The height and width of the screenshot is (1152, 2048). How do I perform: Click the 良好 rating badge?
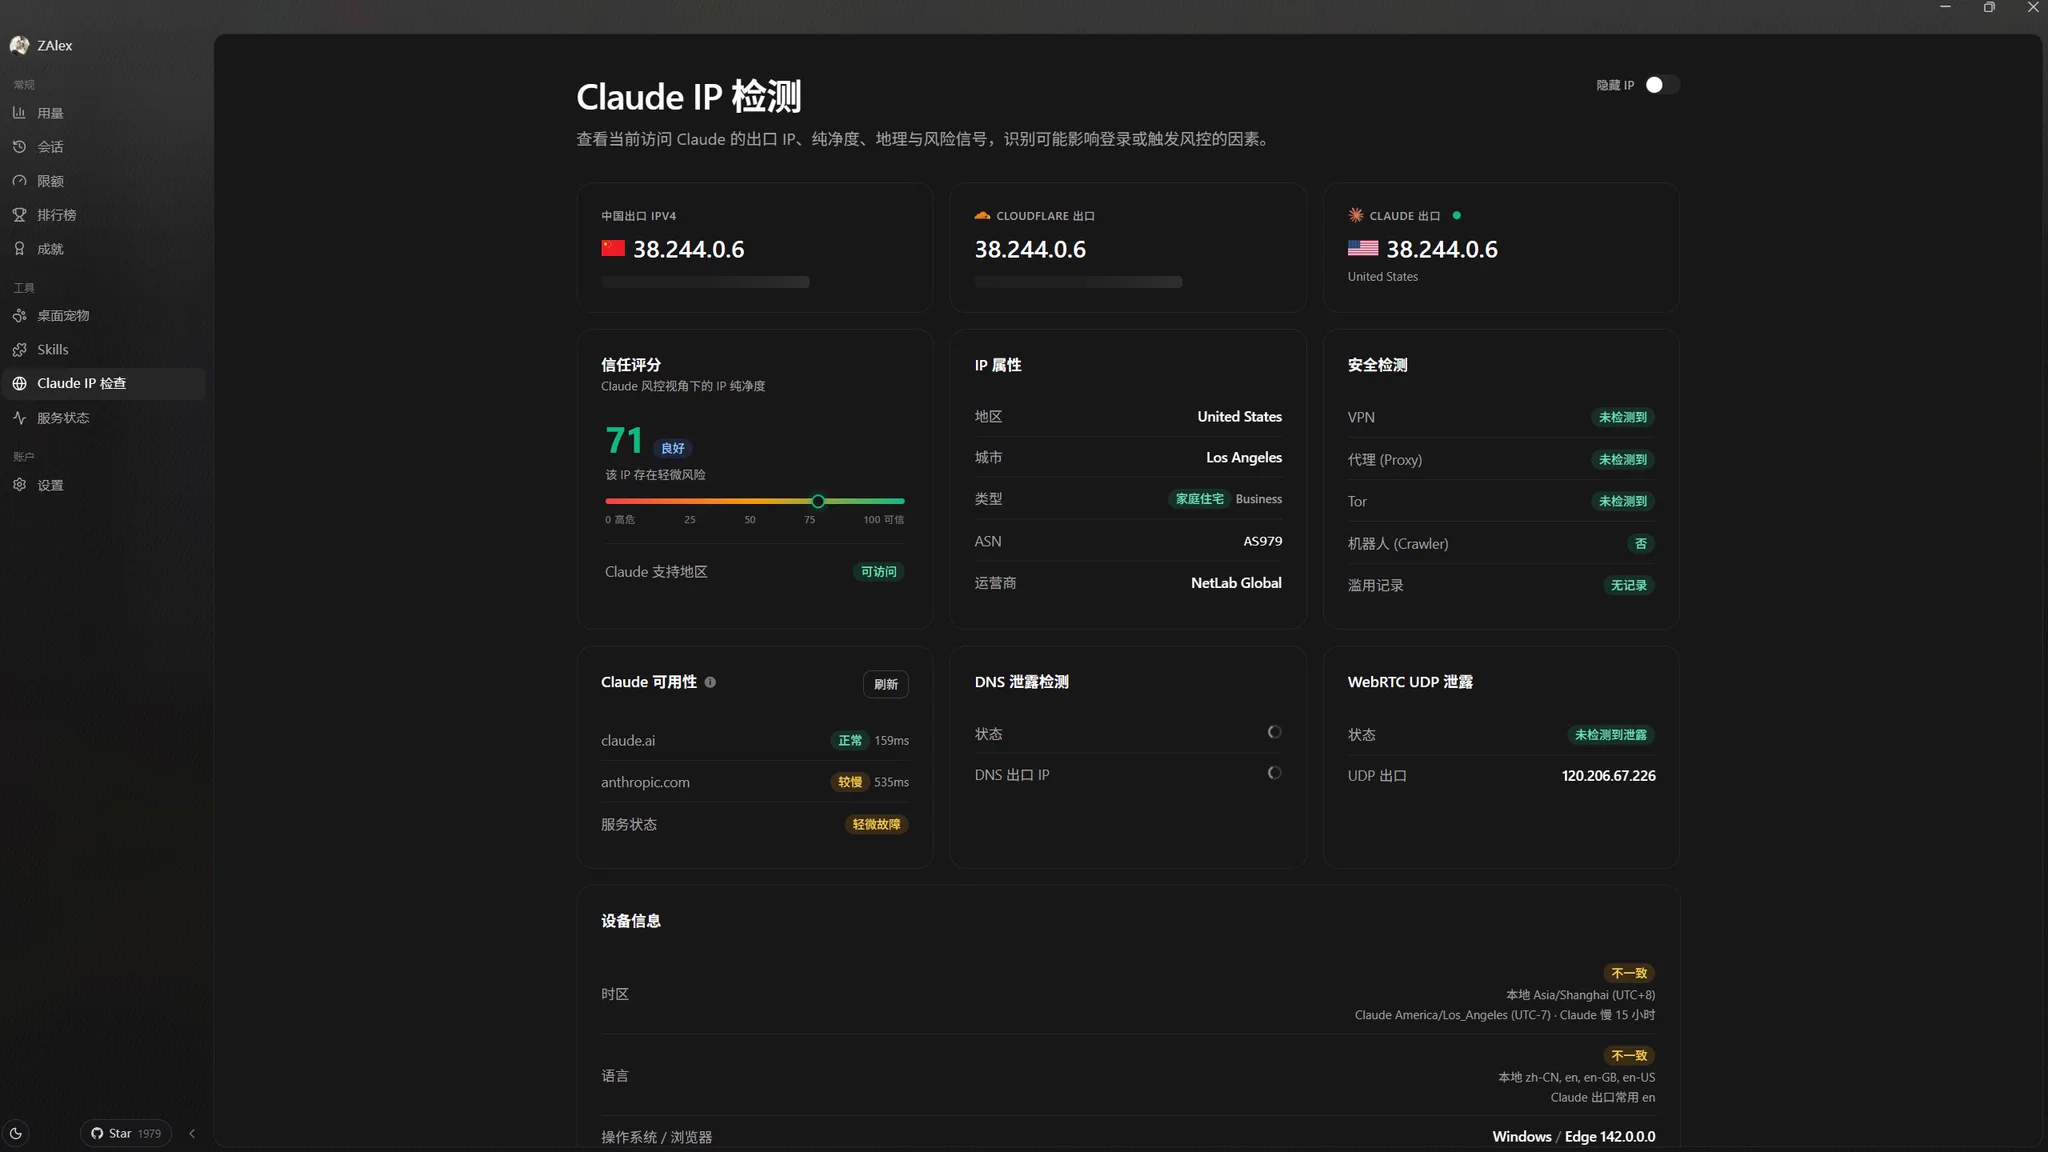[x=673, y=448]
